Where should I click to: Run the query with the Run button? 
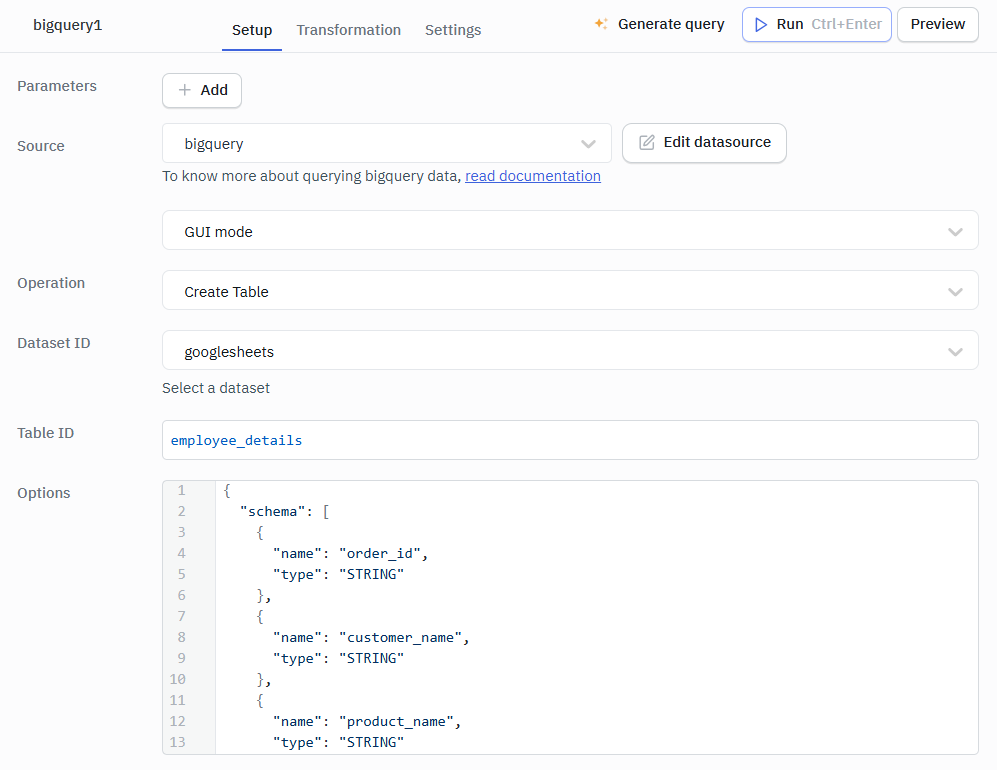(816, 25)
